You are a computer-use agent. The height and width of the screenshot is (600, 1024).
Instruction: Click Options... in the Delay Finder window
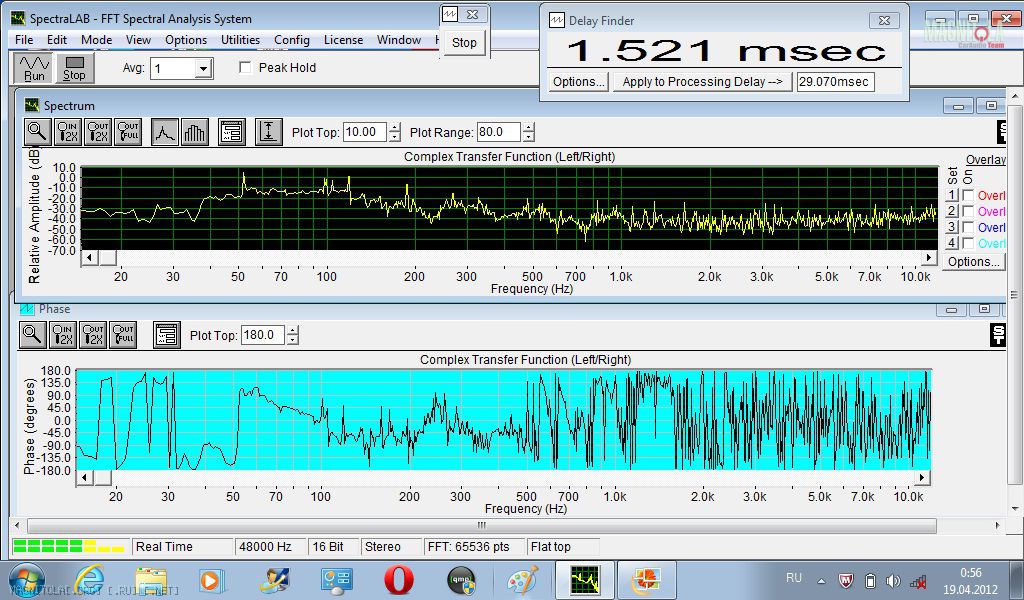tap(579, 82)
